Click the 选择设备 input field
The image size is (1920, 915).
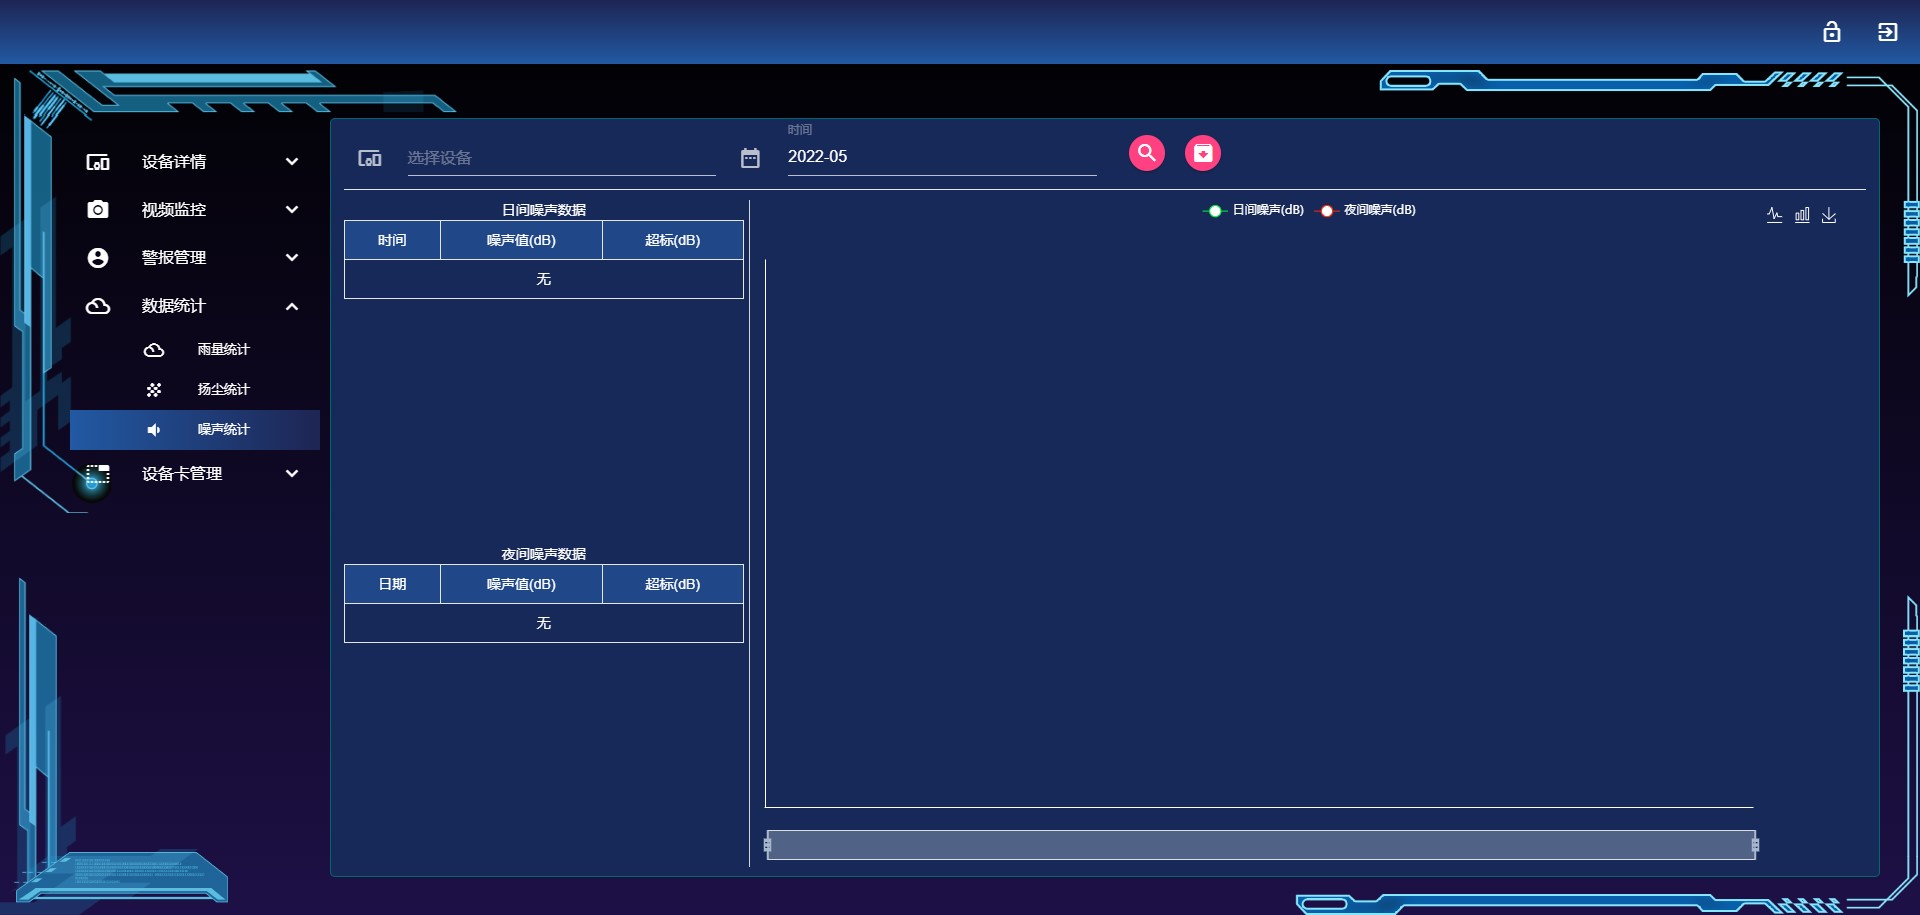point(560,158)
